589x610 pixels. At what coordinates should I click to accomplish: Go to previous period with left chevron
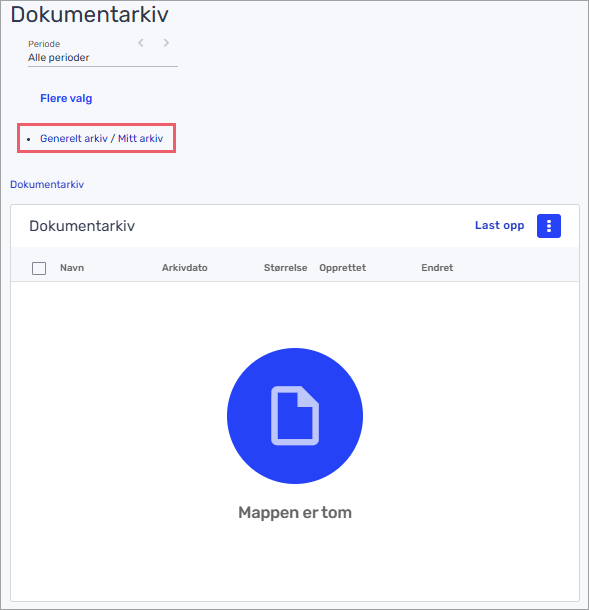tap(141, 43)
